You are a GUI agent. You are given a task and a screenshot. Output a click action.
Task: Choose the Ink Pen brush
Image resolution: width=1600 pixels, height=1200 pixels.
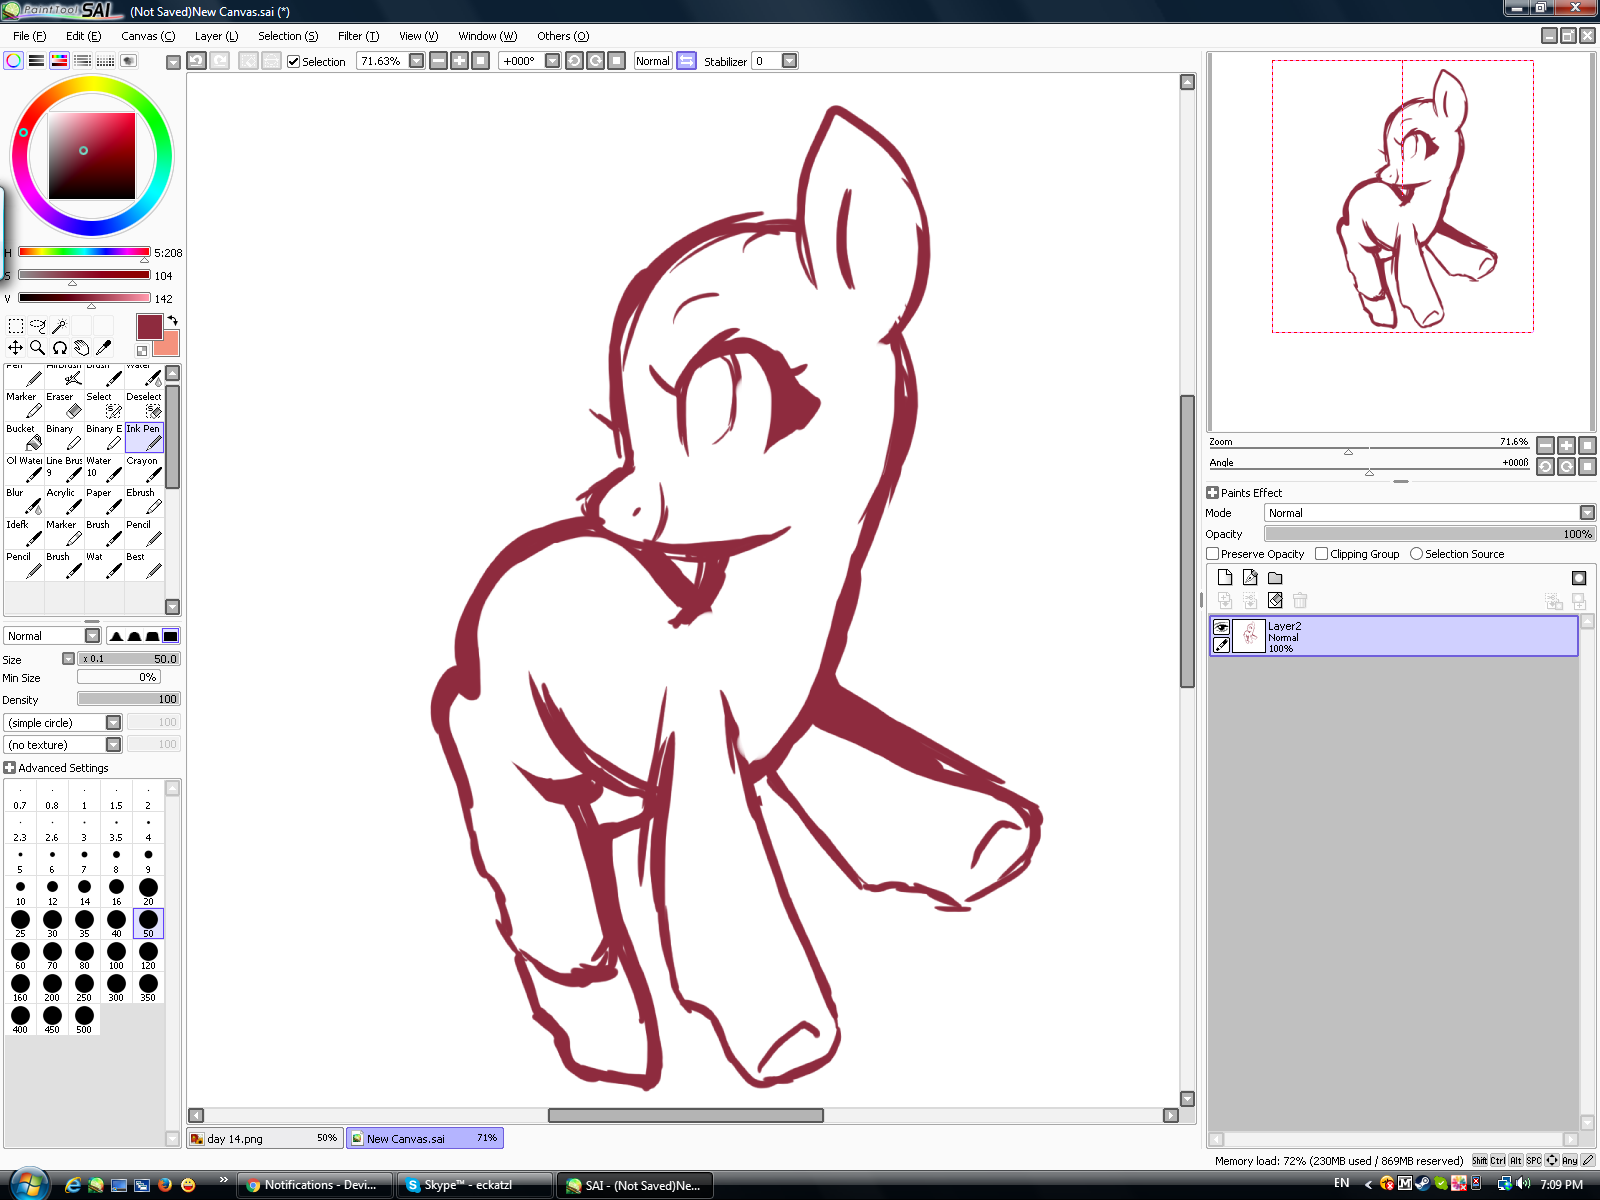click(x=144, y=437)
